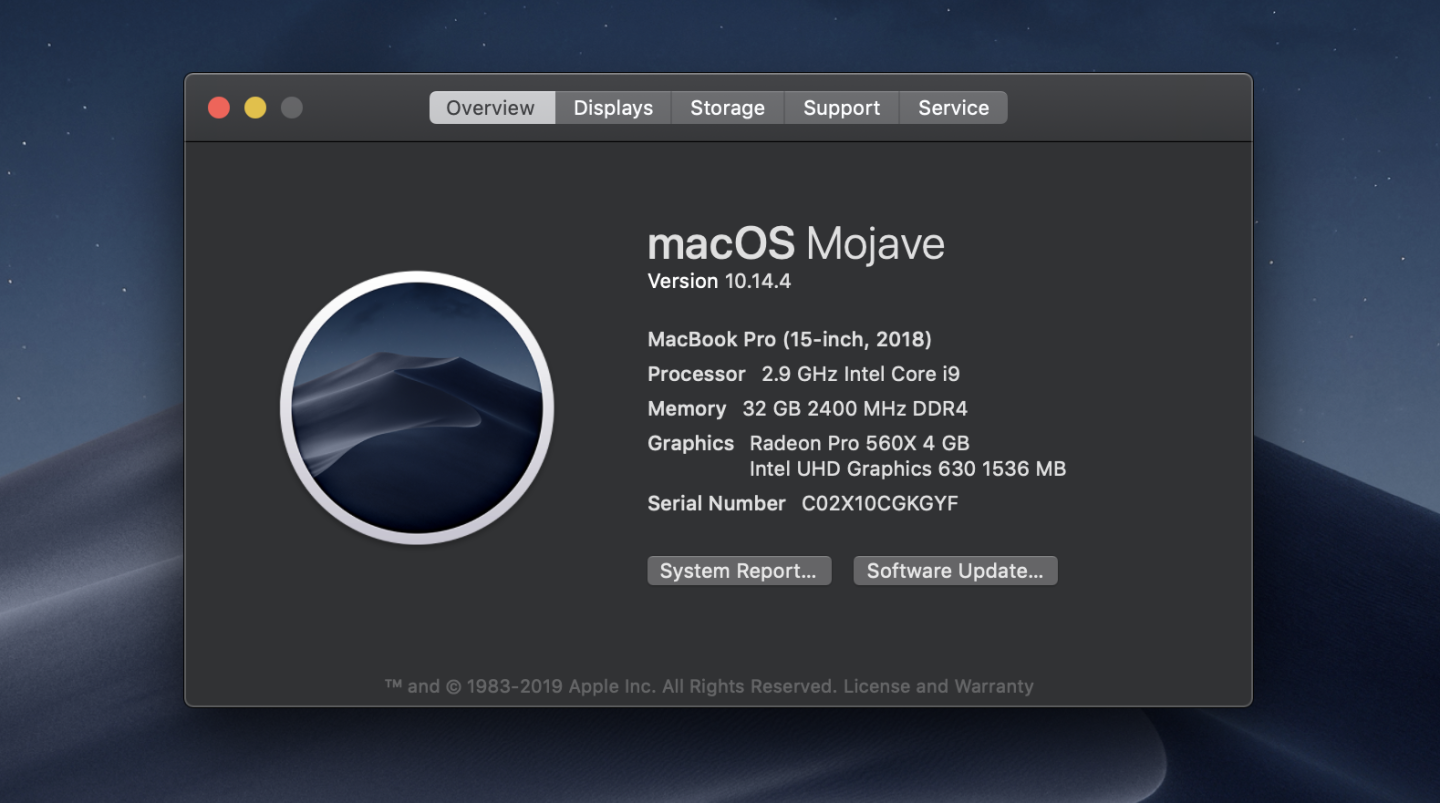Image resolution: width=1440 pixels, height=803 pixels.
Task: Close the window with the red button
Action: 219,108
